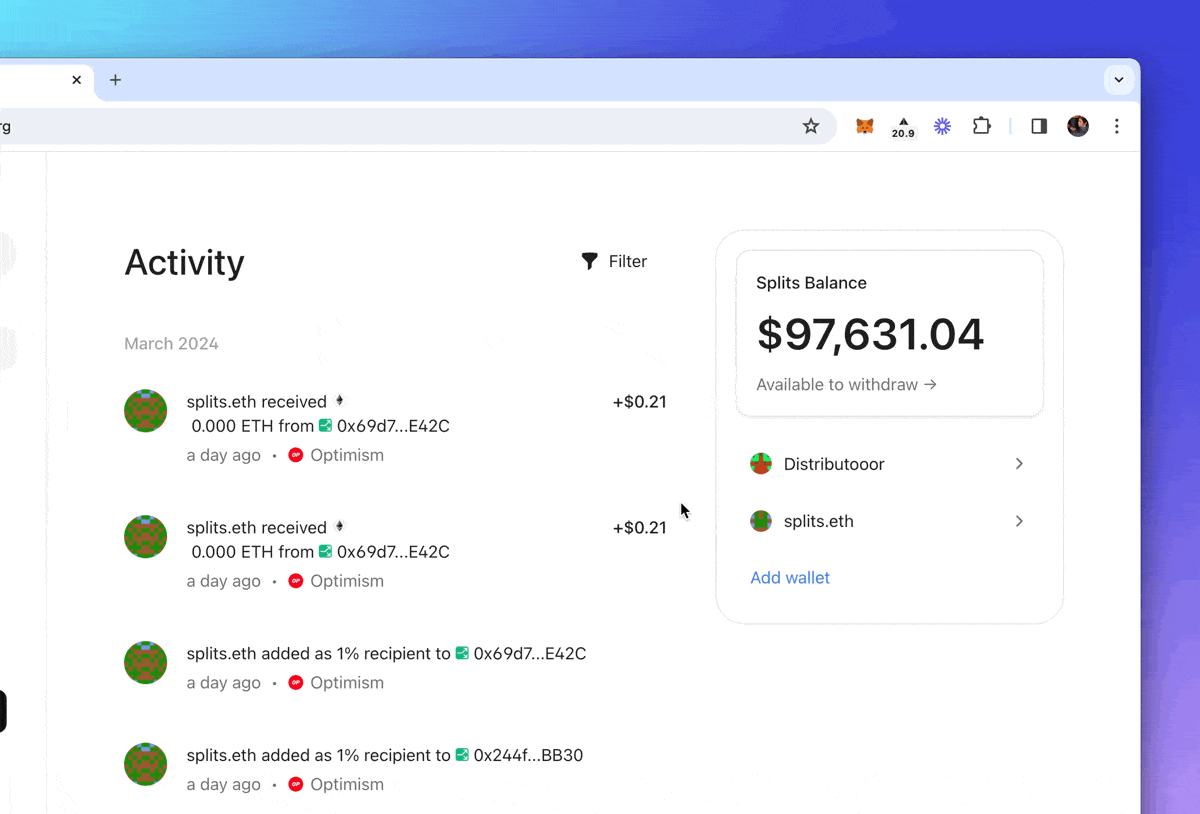Viewport: 1200px width, 814px height.
Task: Click the March 2024 date heading
Action: (x=171, y=343)
